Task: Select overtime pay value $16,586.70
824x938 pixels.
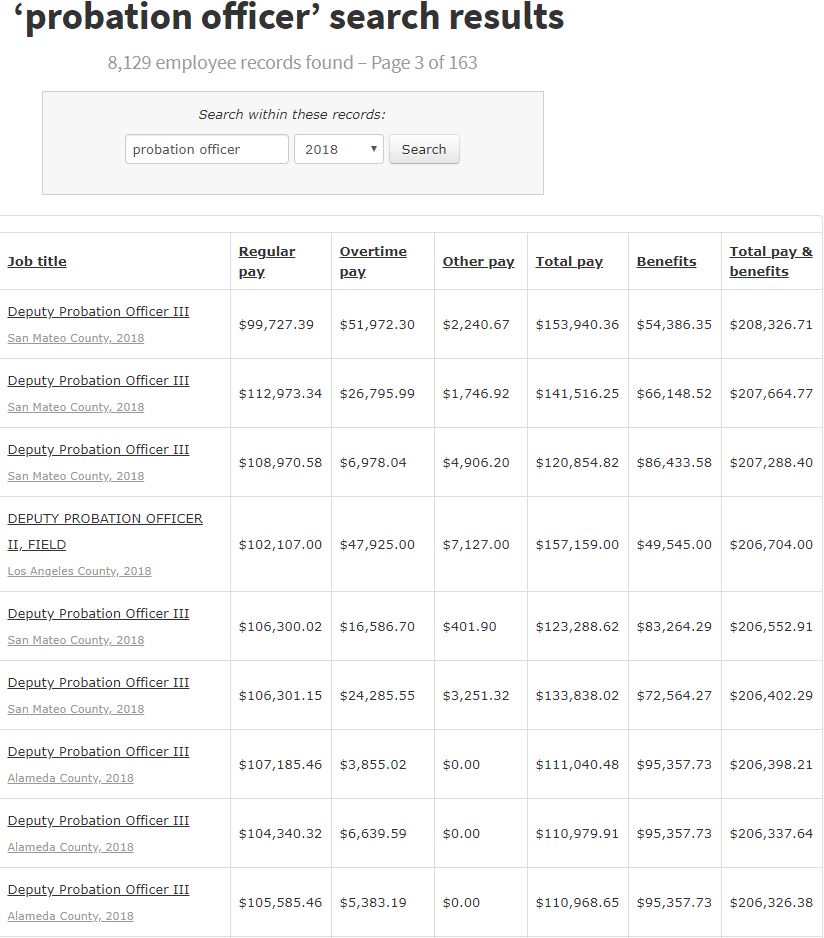Action: click(377, 627)
